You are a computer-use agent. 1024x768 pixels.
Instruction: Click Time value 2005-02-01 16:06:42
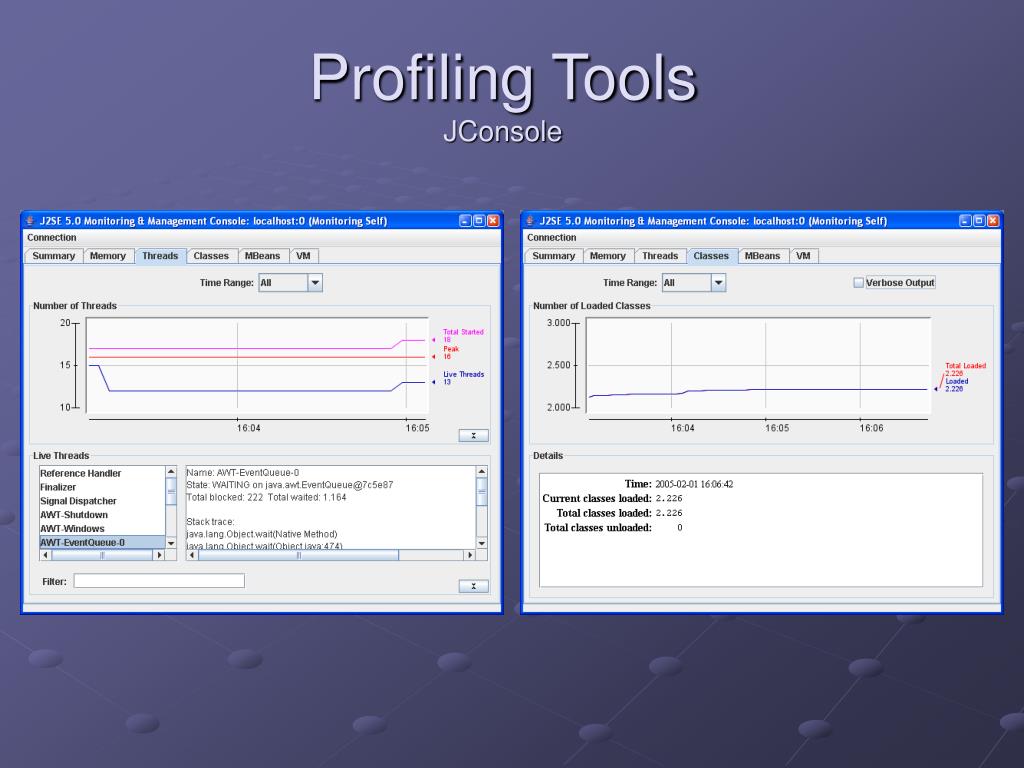click(x=694, y=484)
